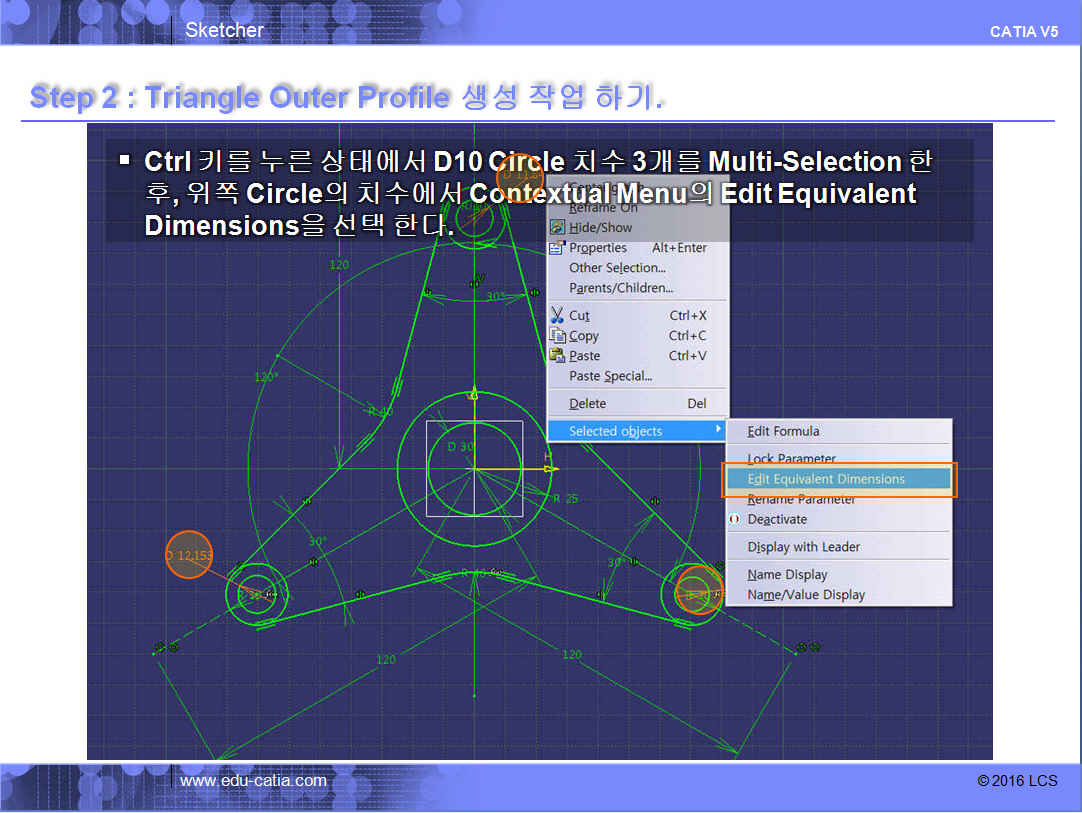Enable Name/Value Display option
Screen dimensions: 1082x813
coord(806,595)
